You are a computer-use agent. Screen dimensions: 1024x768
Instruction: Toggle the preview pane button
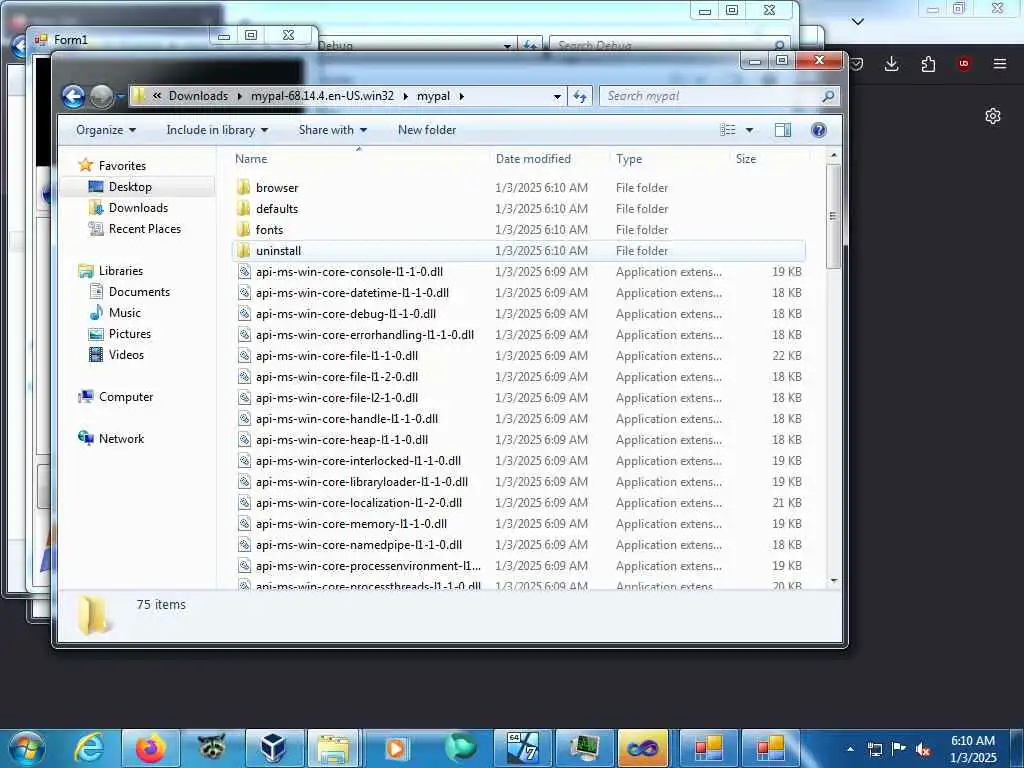click(x=782, y=130)
